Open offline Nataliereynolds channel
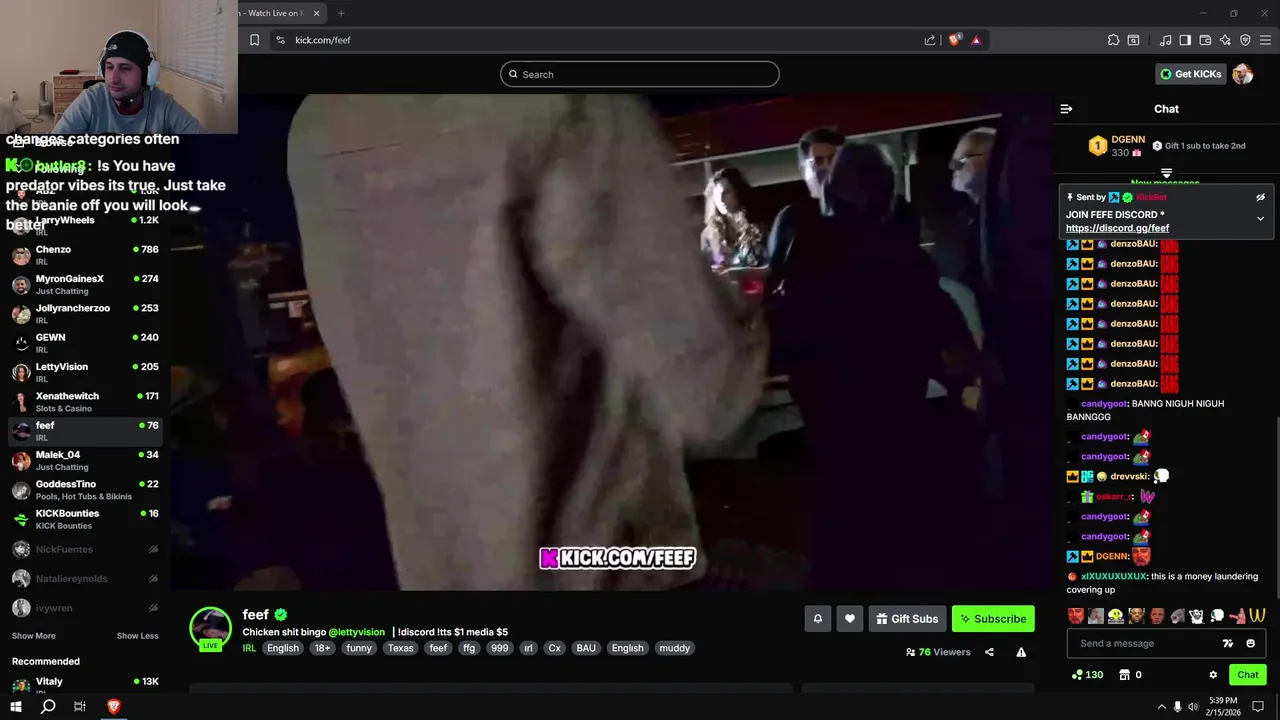 [x=85, y=578]
